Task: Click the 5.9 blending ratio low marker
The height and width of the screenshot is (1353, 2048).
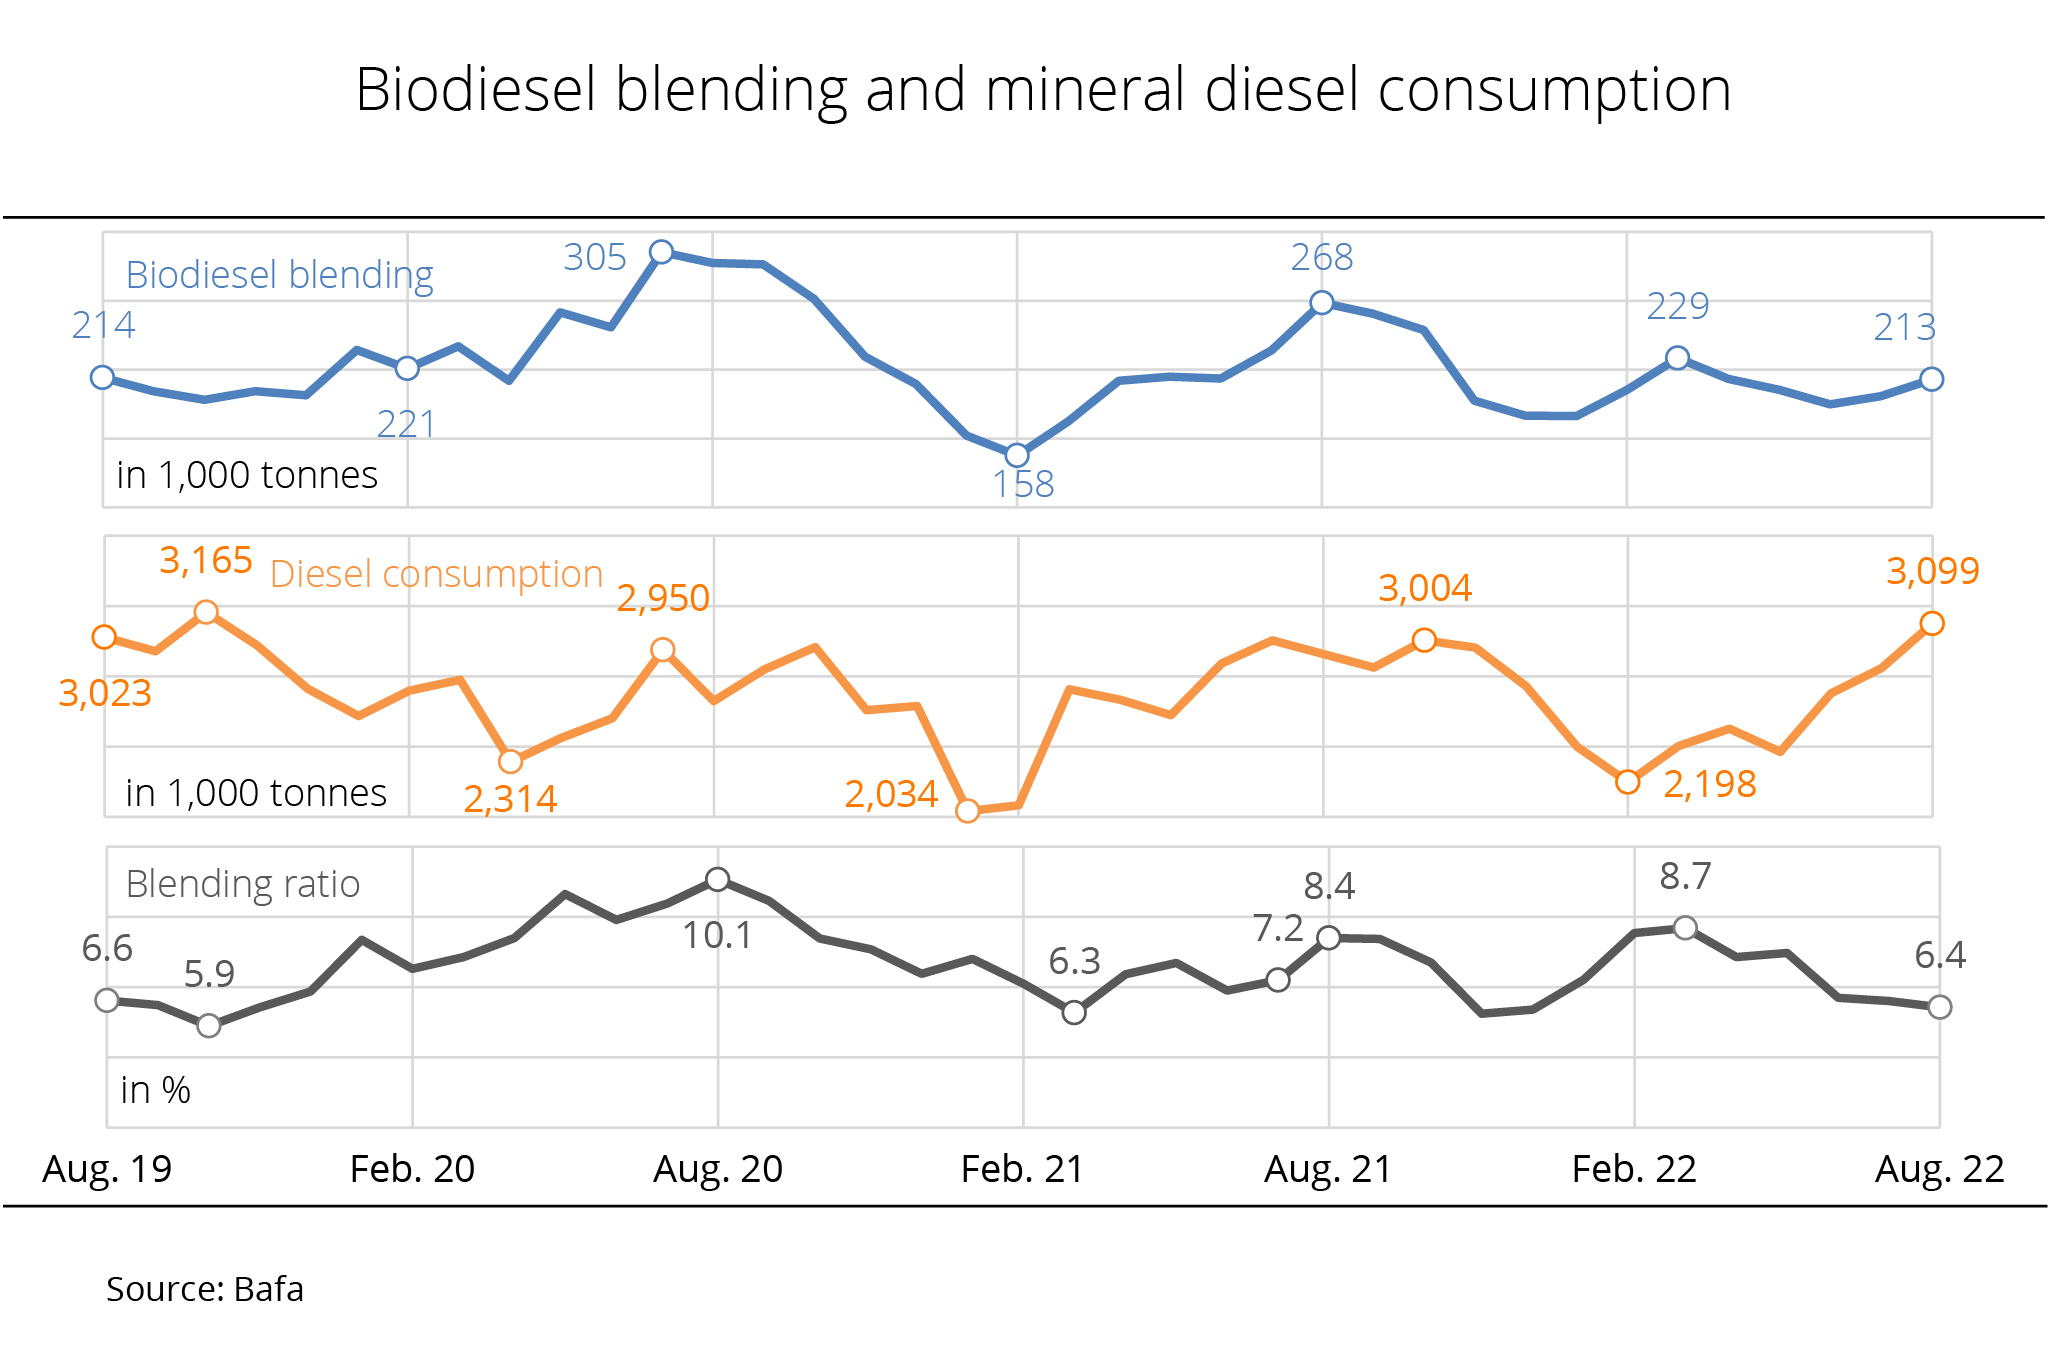Action: (209, 1025)
